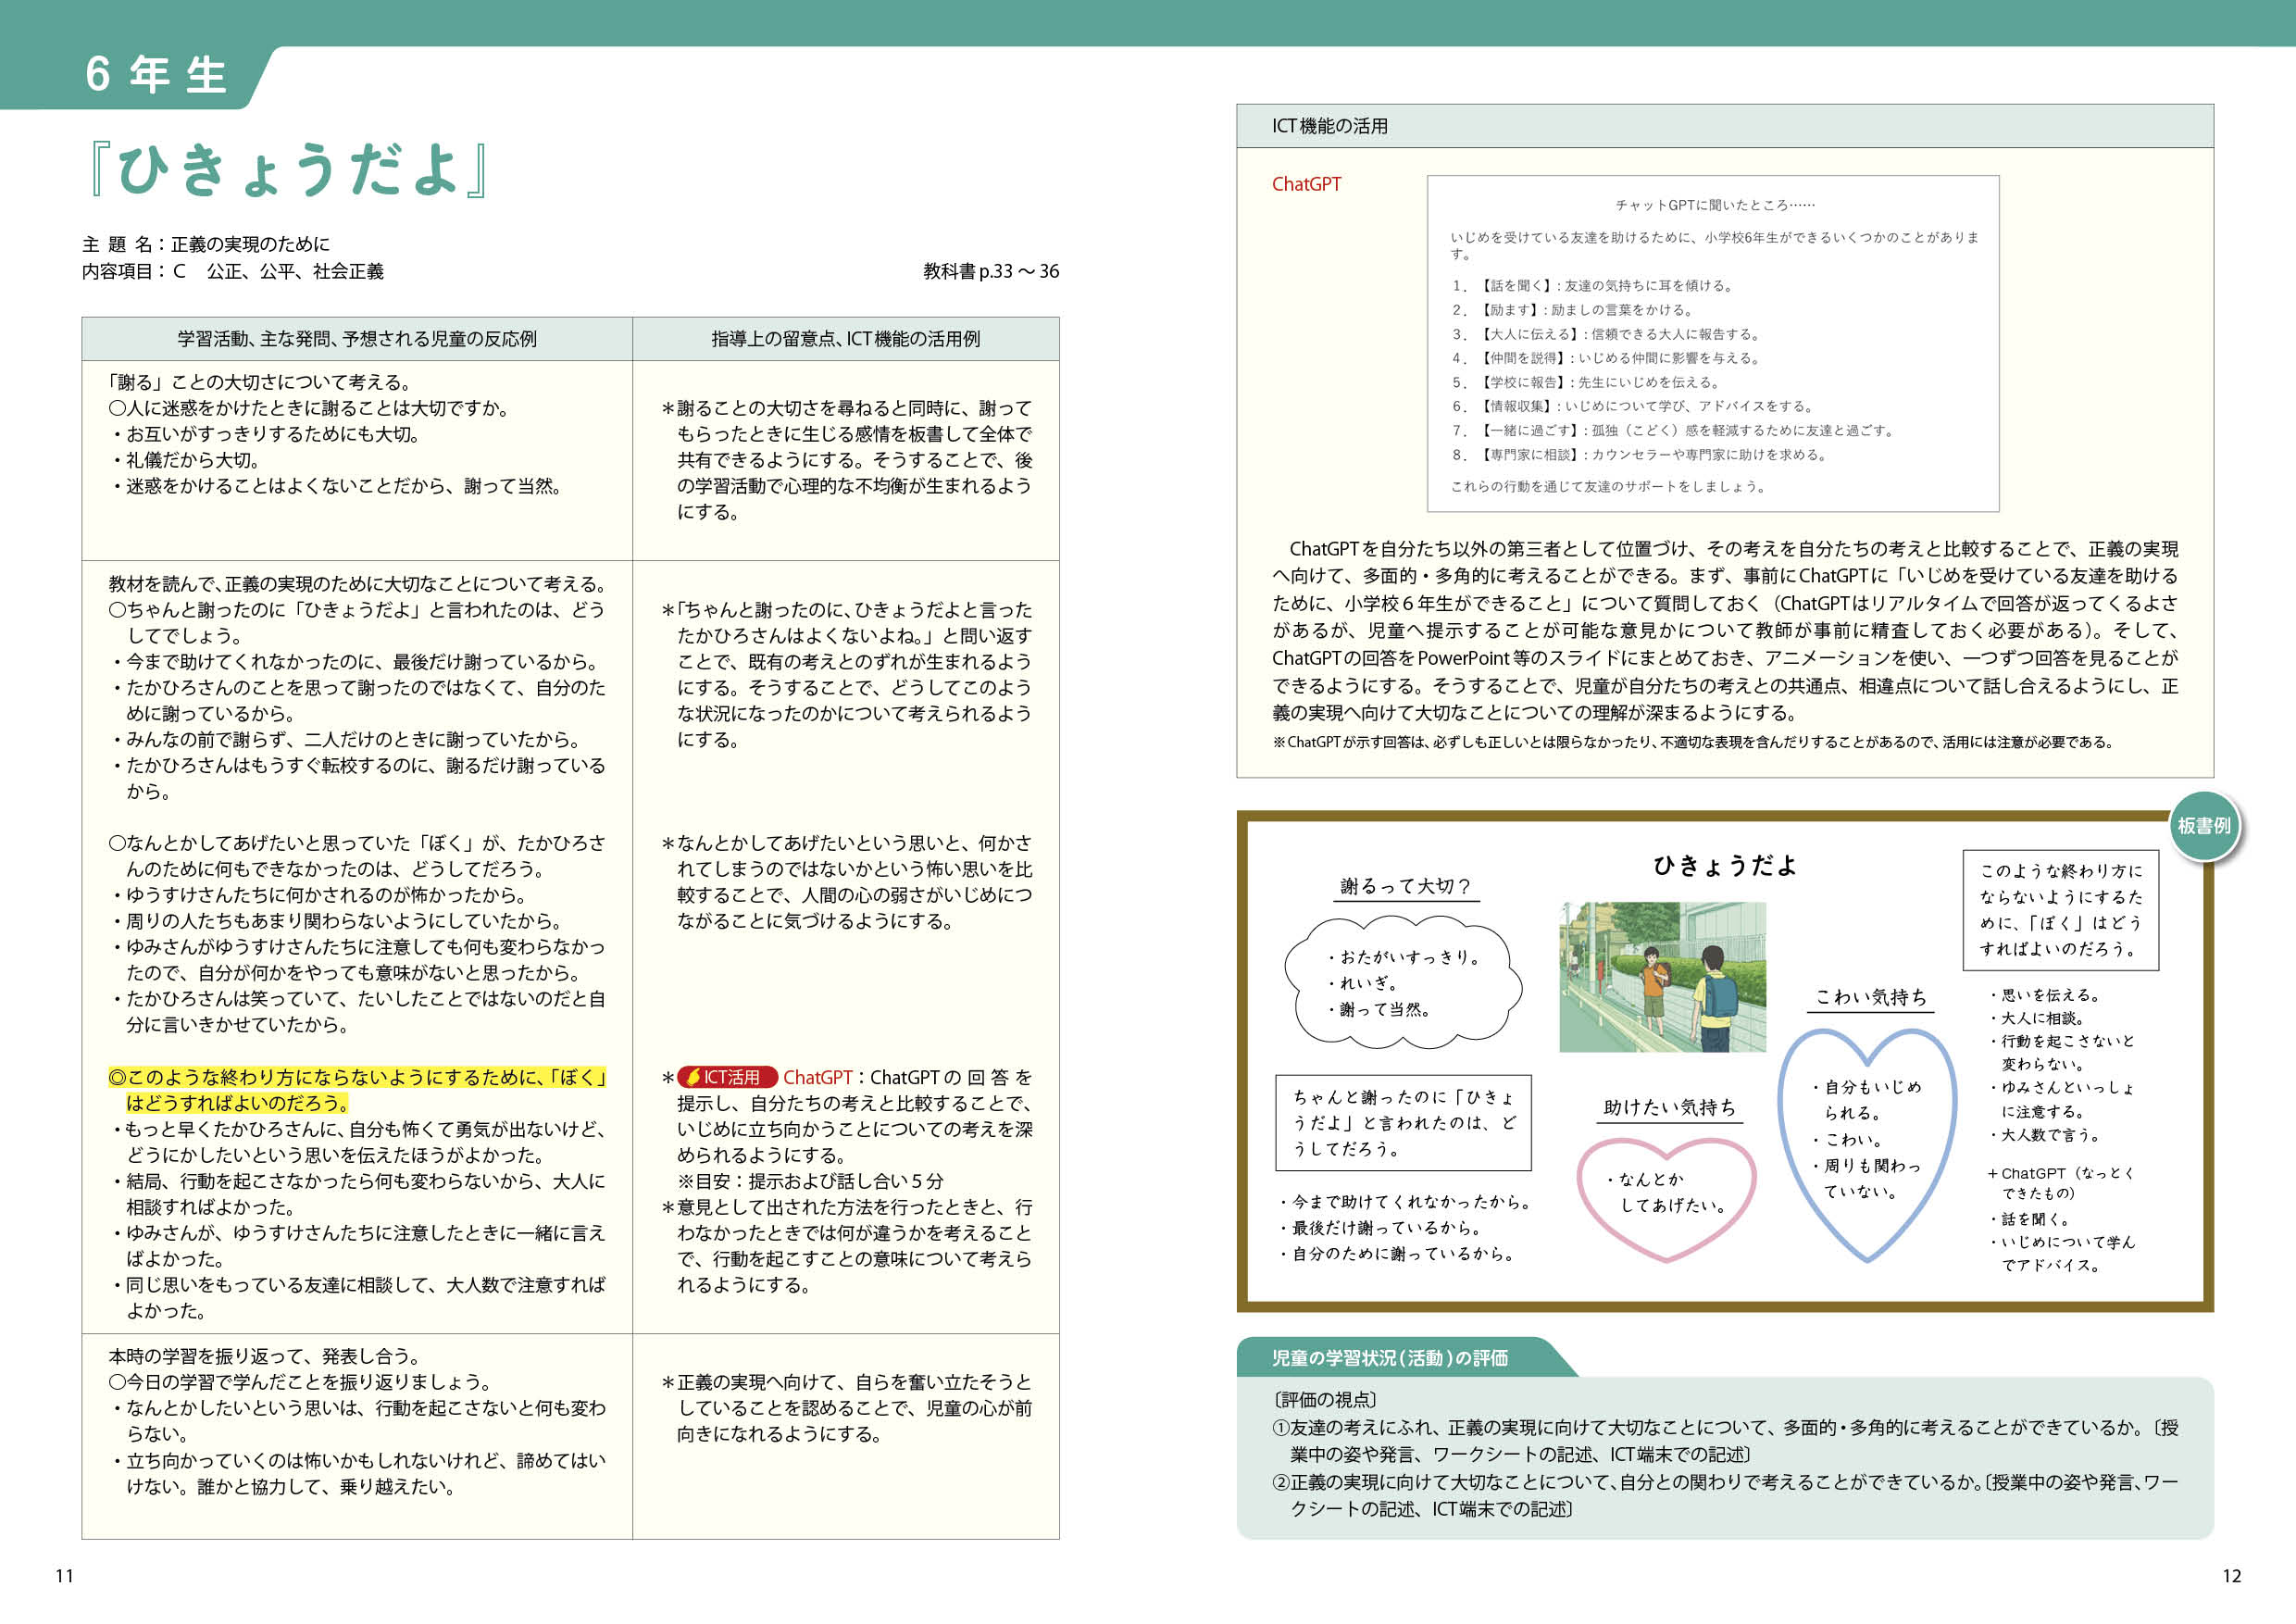The width and height of the screenshot is (2296, 1624).
Task: Click the label '助けたい気持ち'
Action: [x=1670, y=1108]
